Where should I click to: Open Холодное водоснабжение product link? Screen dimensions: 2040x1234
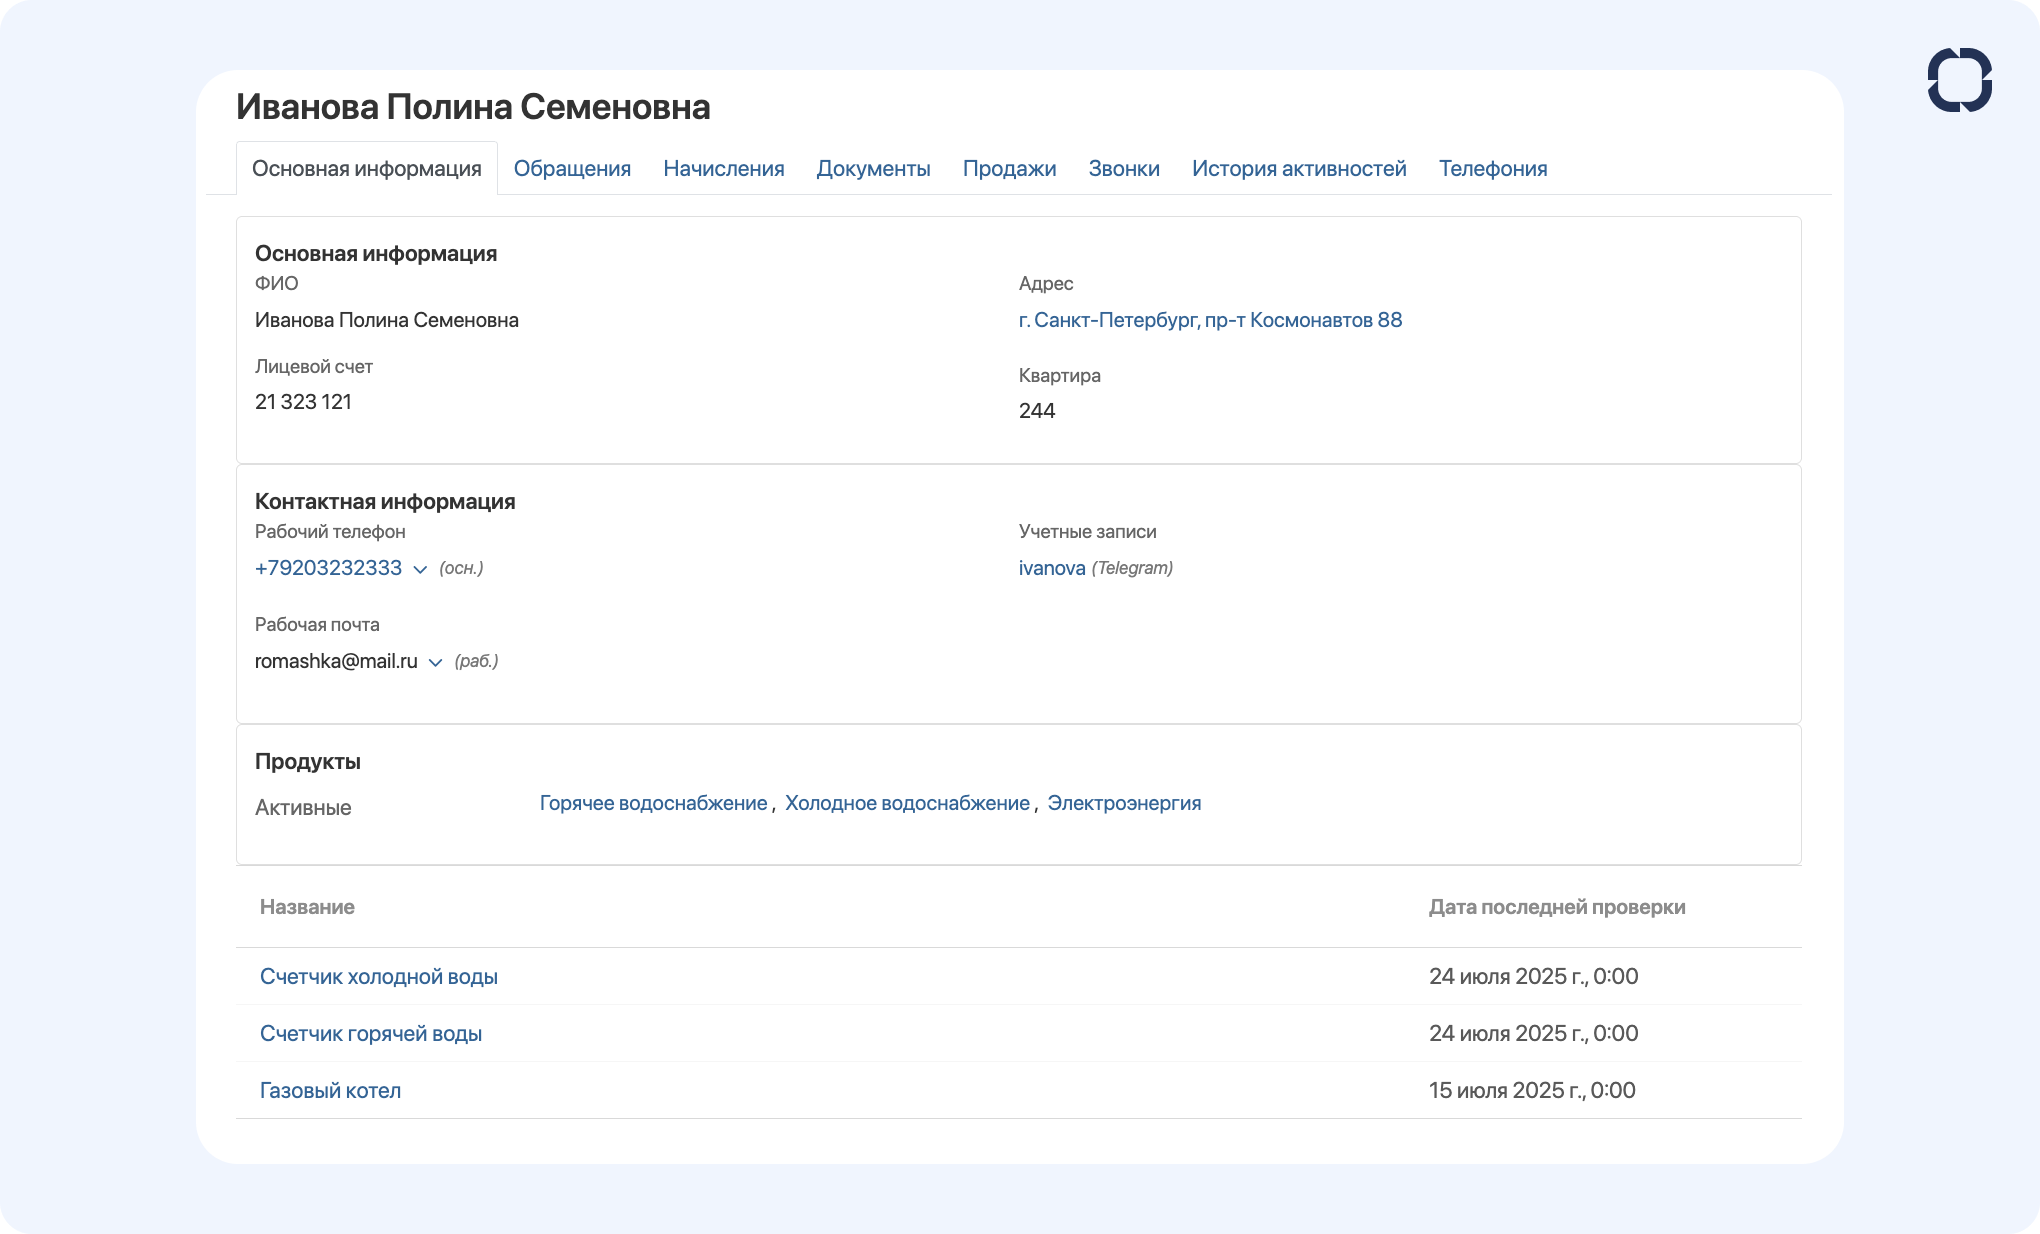tap(907, 803)
